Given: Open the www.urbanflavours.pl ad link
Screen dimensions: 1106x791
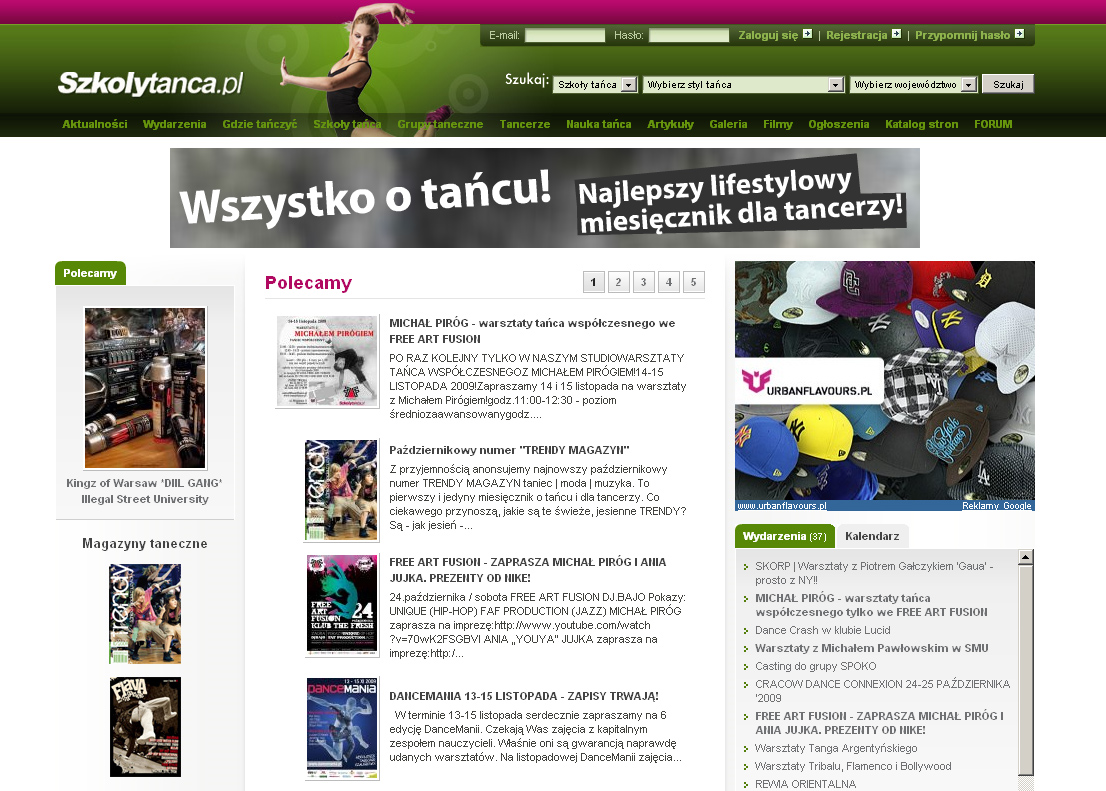Looking at the screenshot, I should tap(782, 506).
